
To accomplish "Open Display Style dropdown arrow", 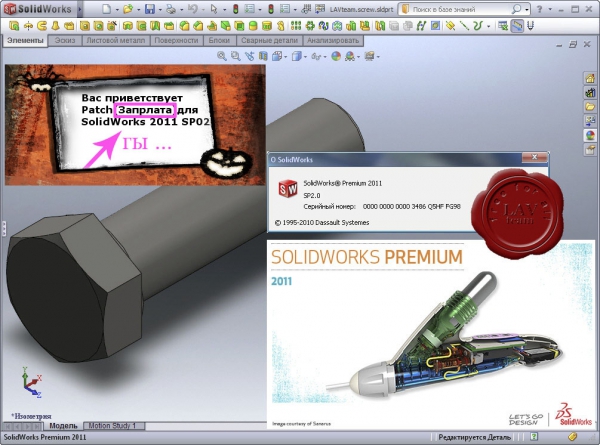I will pyautogui.click(x=305, y=57).
